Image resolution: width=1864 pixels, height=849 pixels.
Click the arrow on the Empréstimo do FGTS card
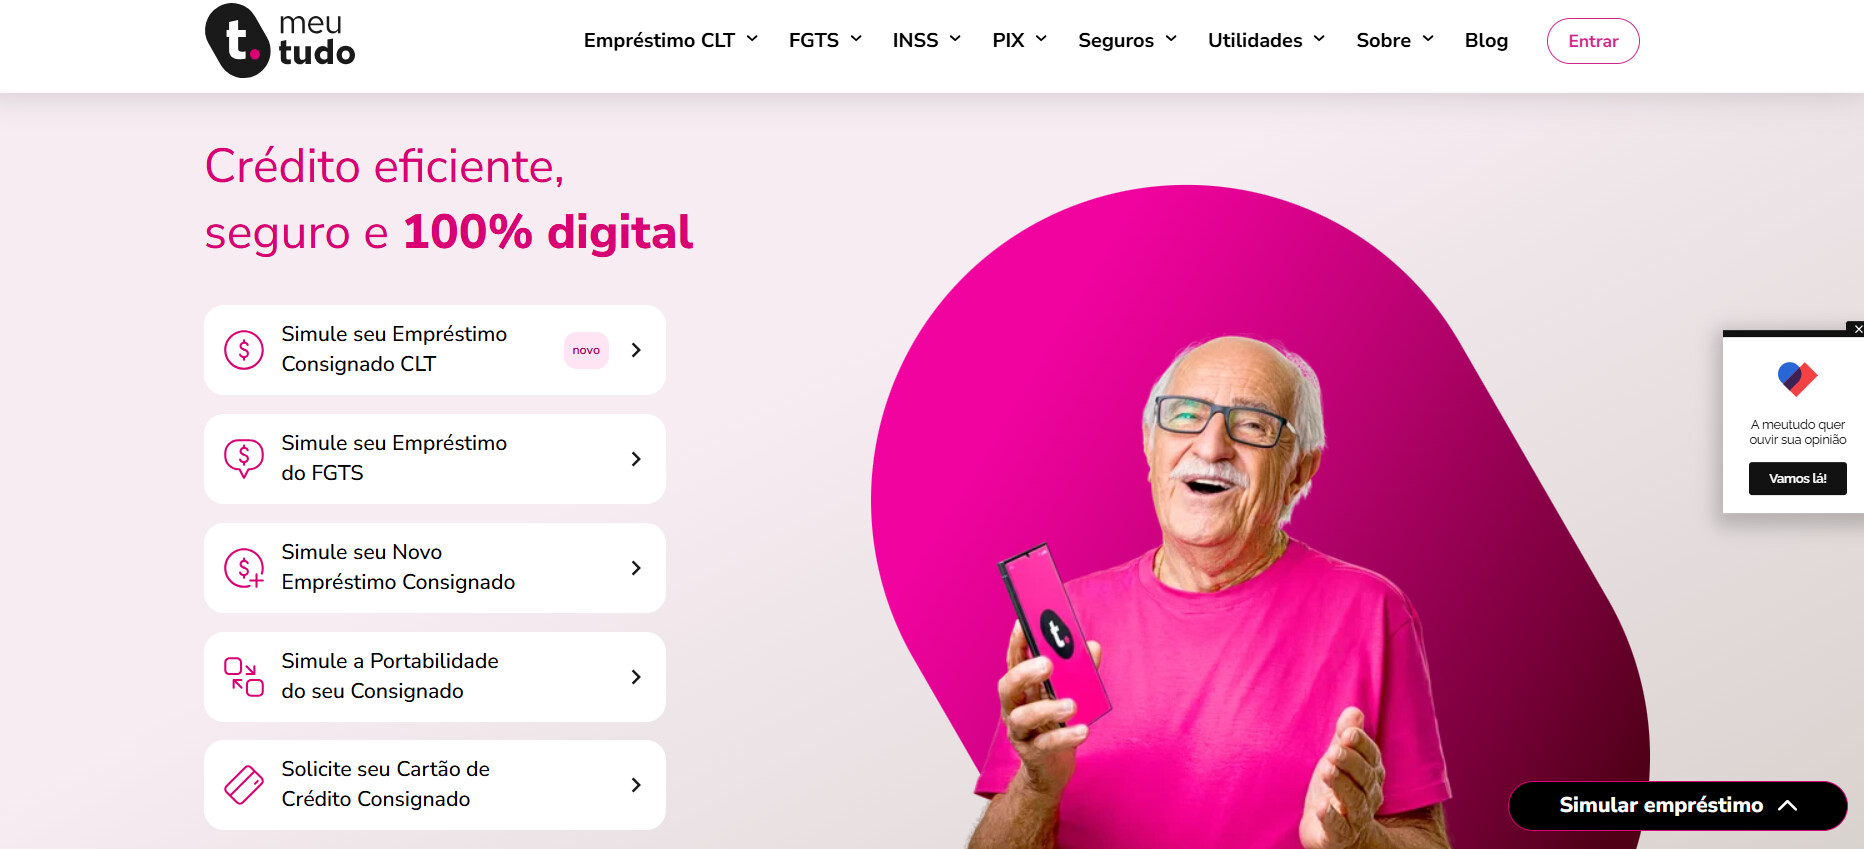(x=636, y=459)
